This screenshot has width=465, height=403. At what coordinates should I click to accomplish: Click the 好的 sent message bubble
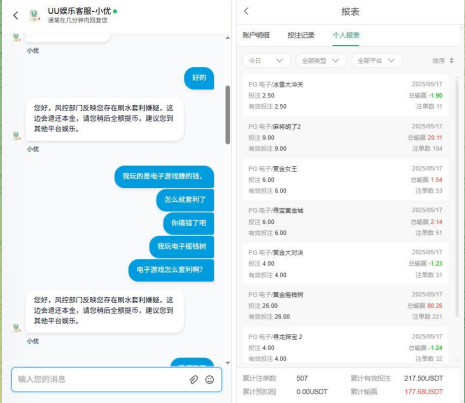click(x=199, y=78)
